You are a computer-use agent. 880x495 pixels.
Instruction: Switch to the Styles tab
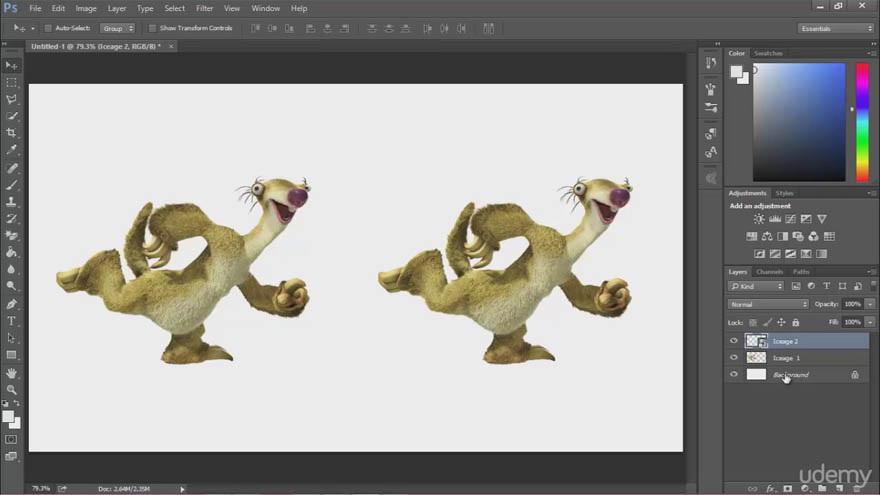pyautogui.click(x=784, y=193)
